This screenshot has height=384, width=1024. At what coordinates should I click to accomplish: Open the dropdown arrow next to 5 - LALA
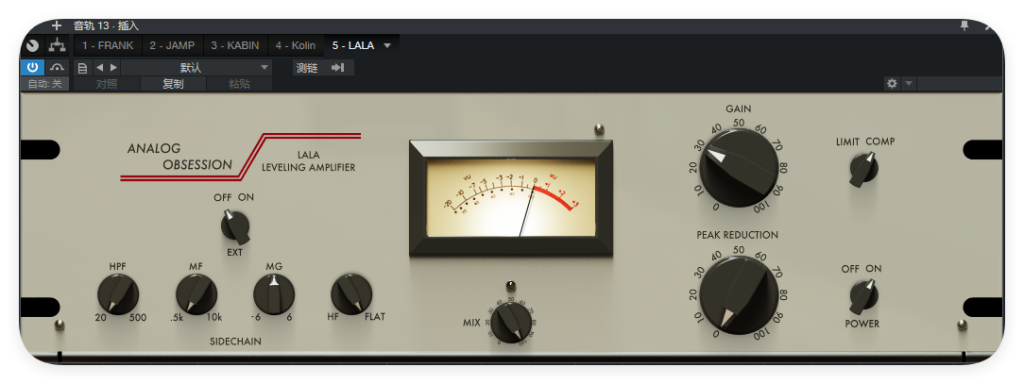(x=387, y=46)
